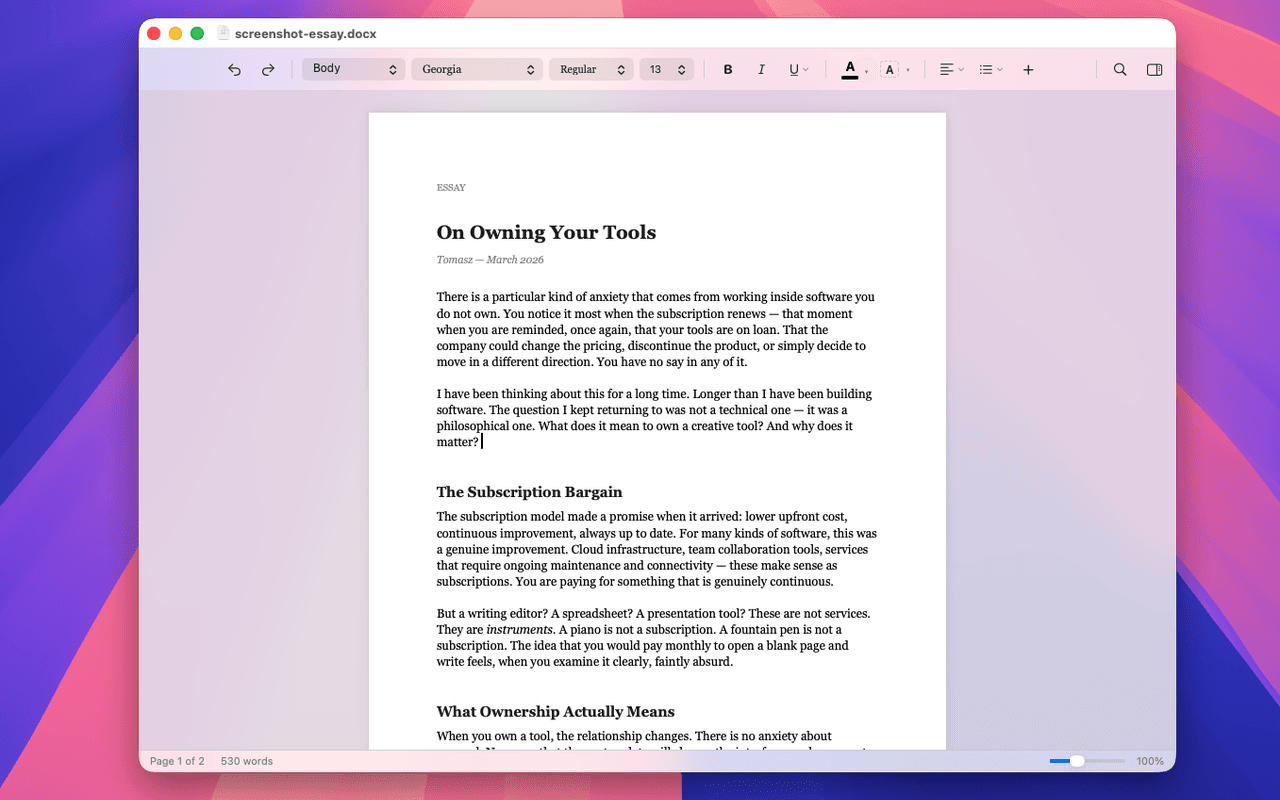Image resolution: width=1280 pixels, height=800 pixels.
Task: Click the Redo arrow
Action: (267, 69)
